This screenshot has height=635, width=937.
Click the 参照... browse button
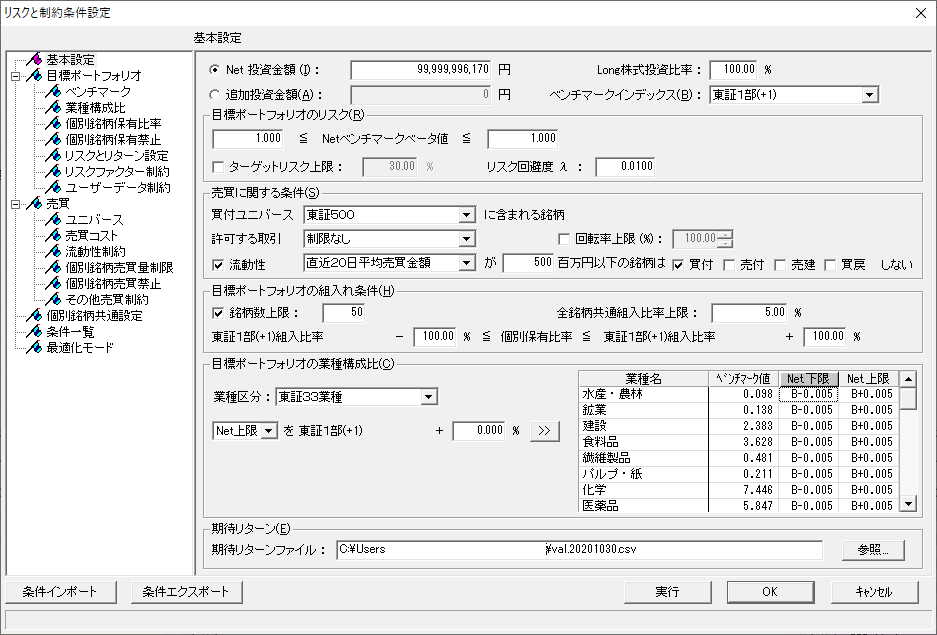pos(866,549)
